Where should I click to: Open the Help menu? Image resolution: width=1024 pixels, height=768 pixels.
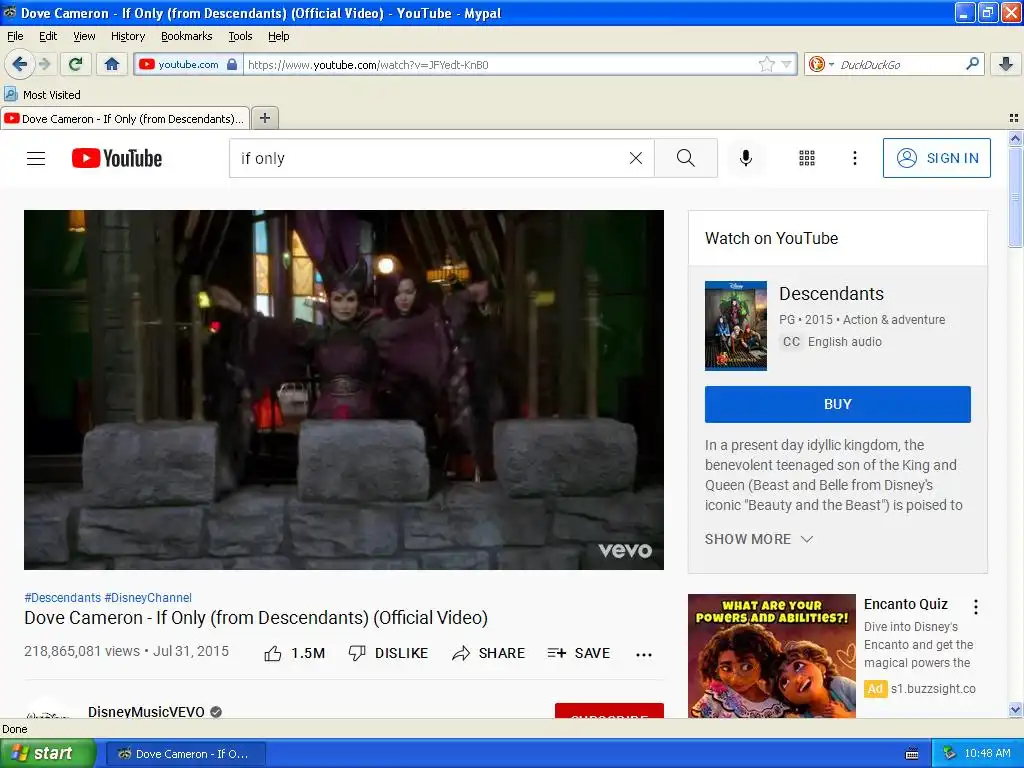click(x=278, y=36)
